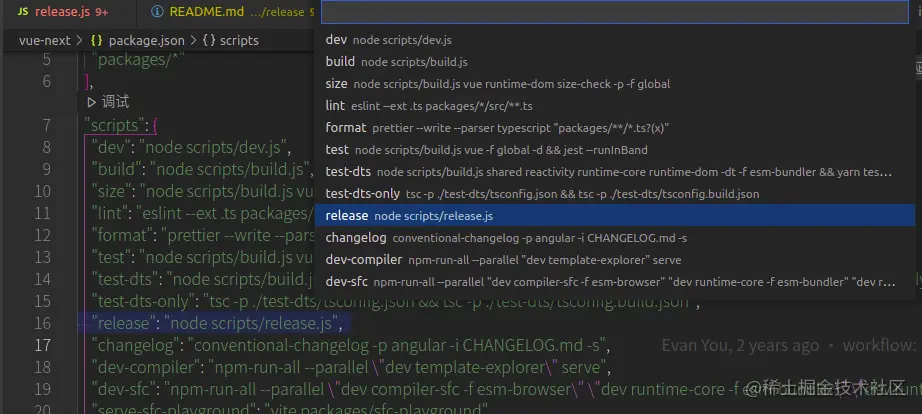Click the "serve-sfc-playground" key on line 20
The image size is (922, 414).
pos(175,408)
